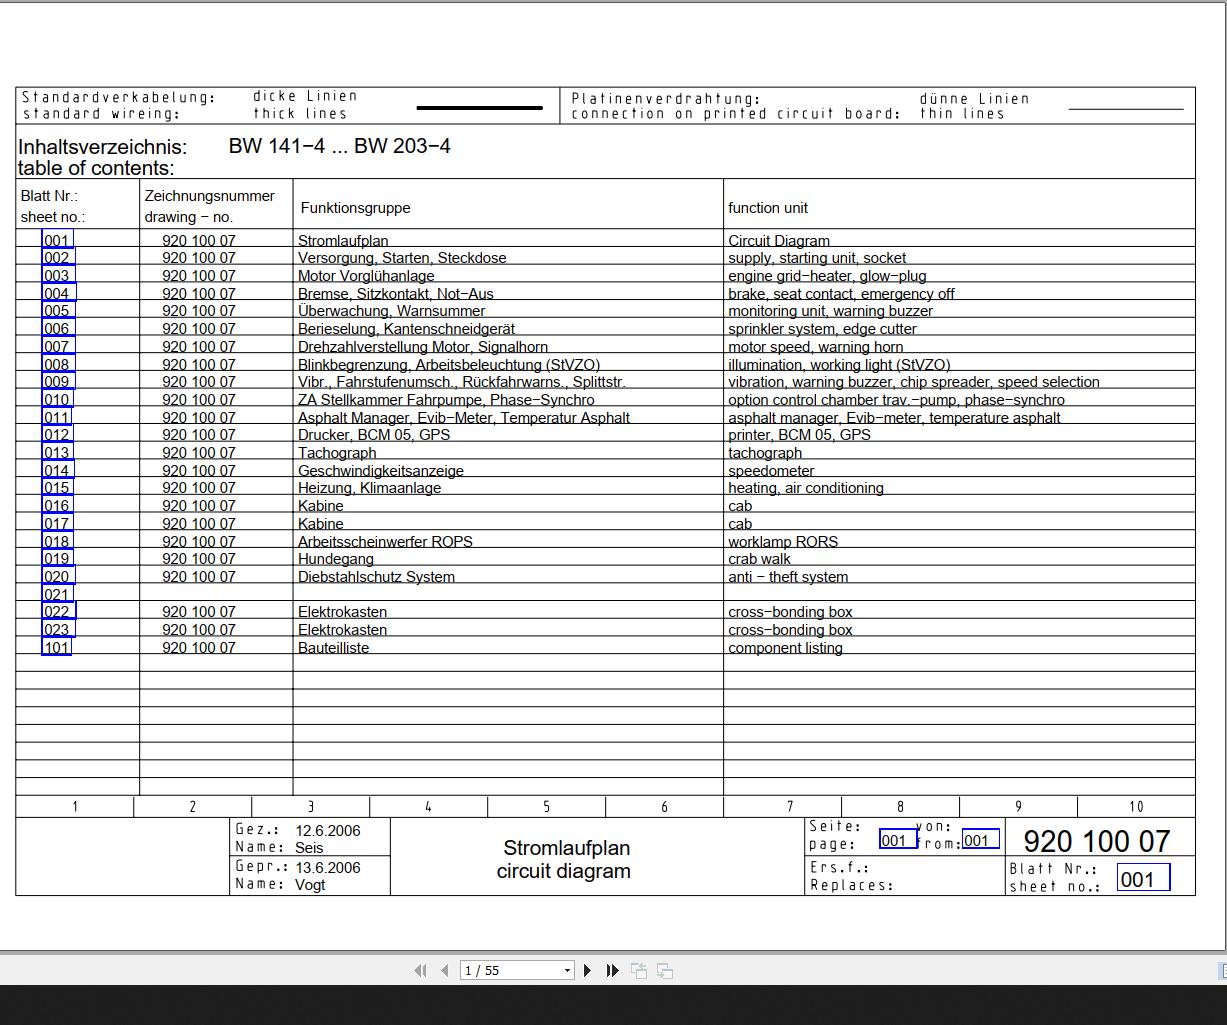Click the name 'Vogt' in title block
The image size is (1227, 1025).
click(x=311, y=884)
